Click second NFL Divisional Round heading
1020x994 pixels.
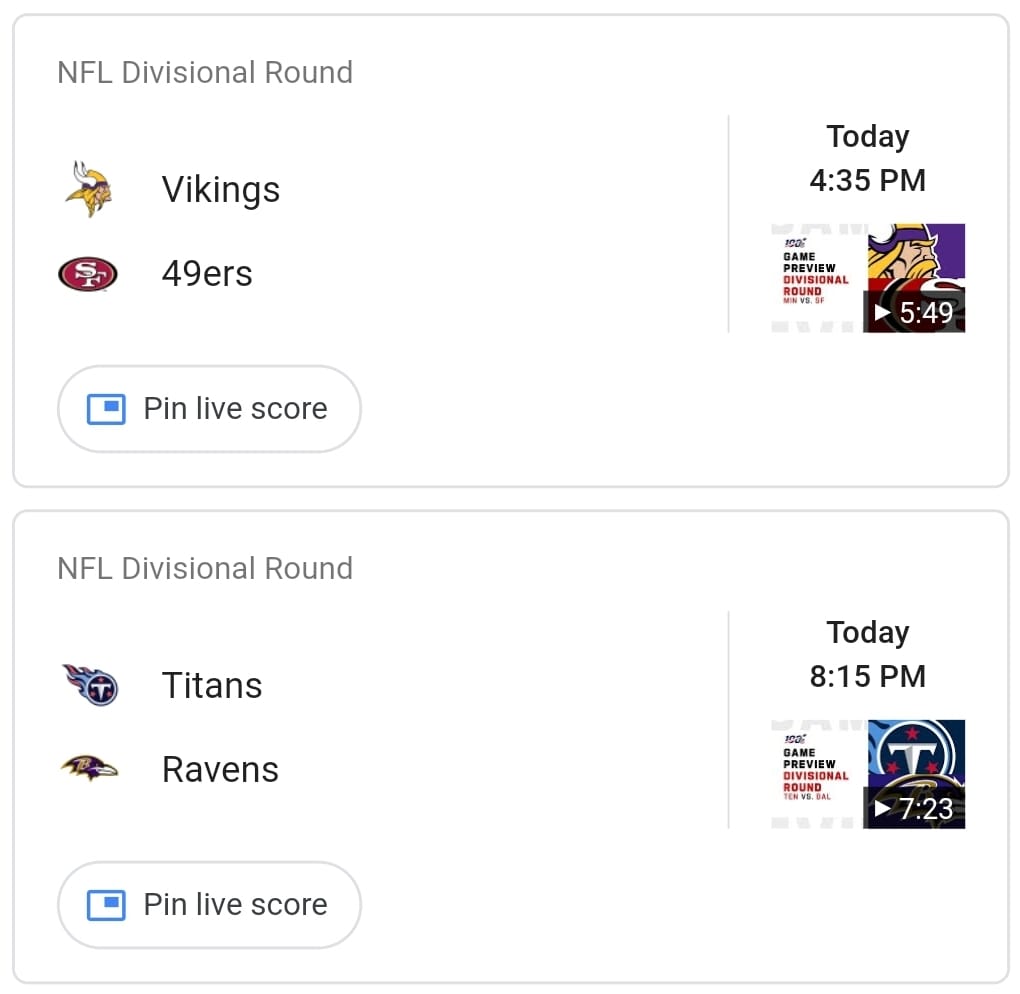point(205,568)
